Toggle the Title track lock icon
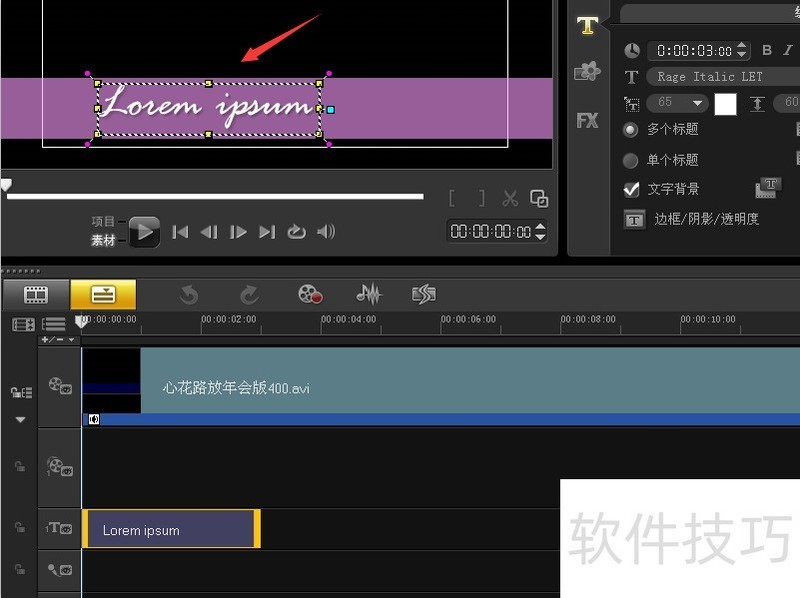 click(19, 527)
